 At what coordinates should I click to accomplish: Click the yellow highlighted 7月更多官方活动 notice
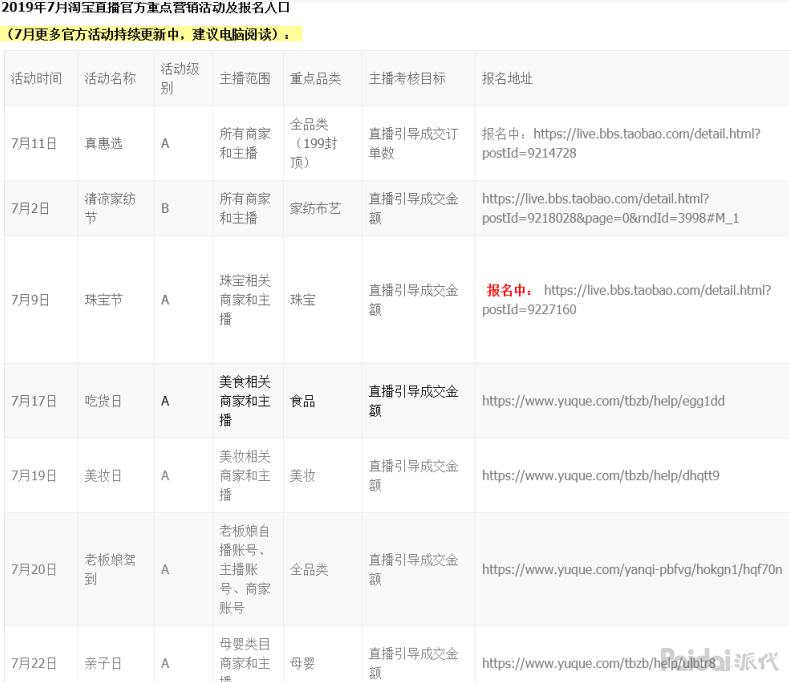149,34
